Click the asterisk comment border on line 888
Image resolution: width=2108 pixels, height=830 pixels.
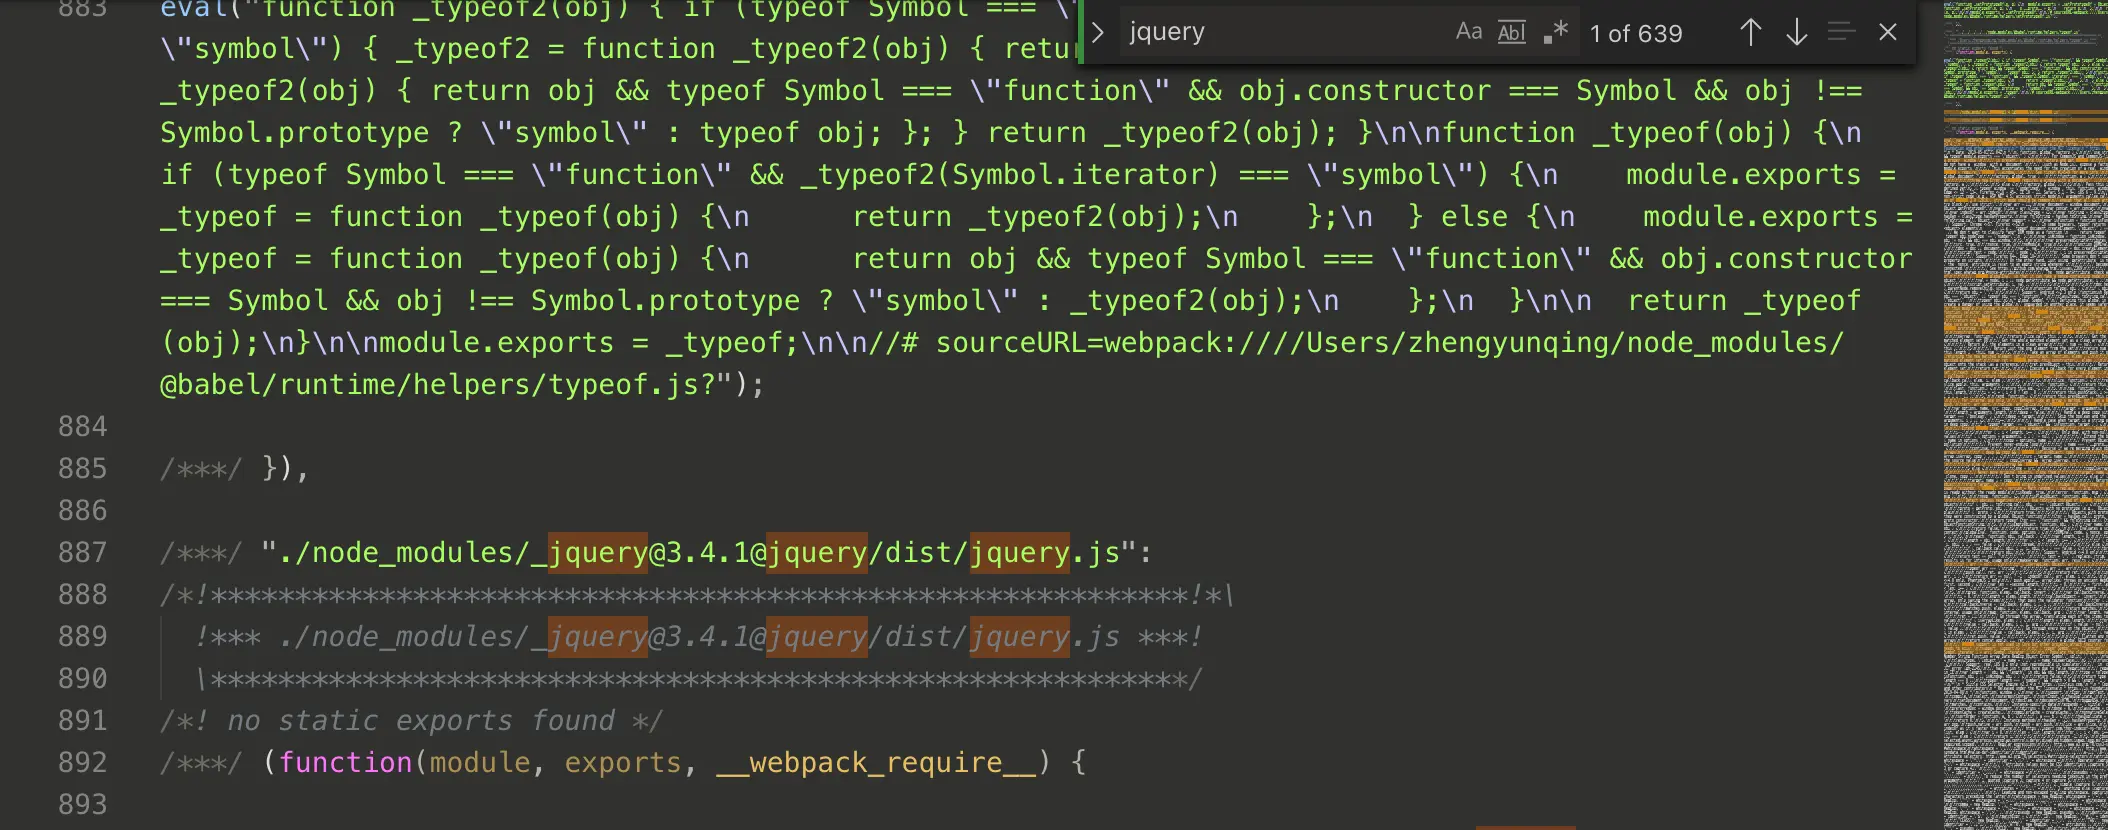697,595
